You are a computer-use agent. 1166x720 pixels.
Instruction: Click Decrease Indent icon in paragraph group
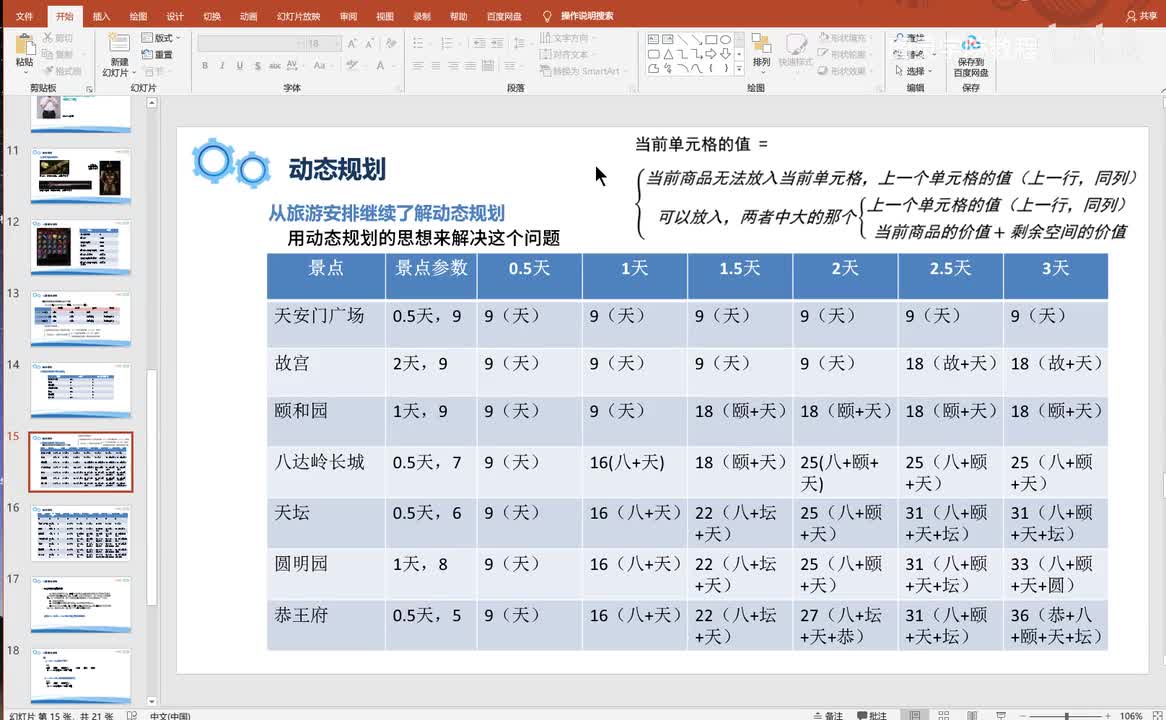[480, 43]
